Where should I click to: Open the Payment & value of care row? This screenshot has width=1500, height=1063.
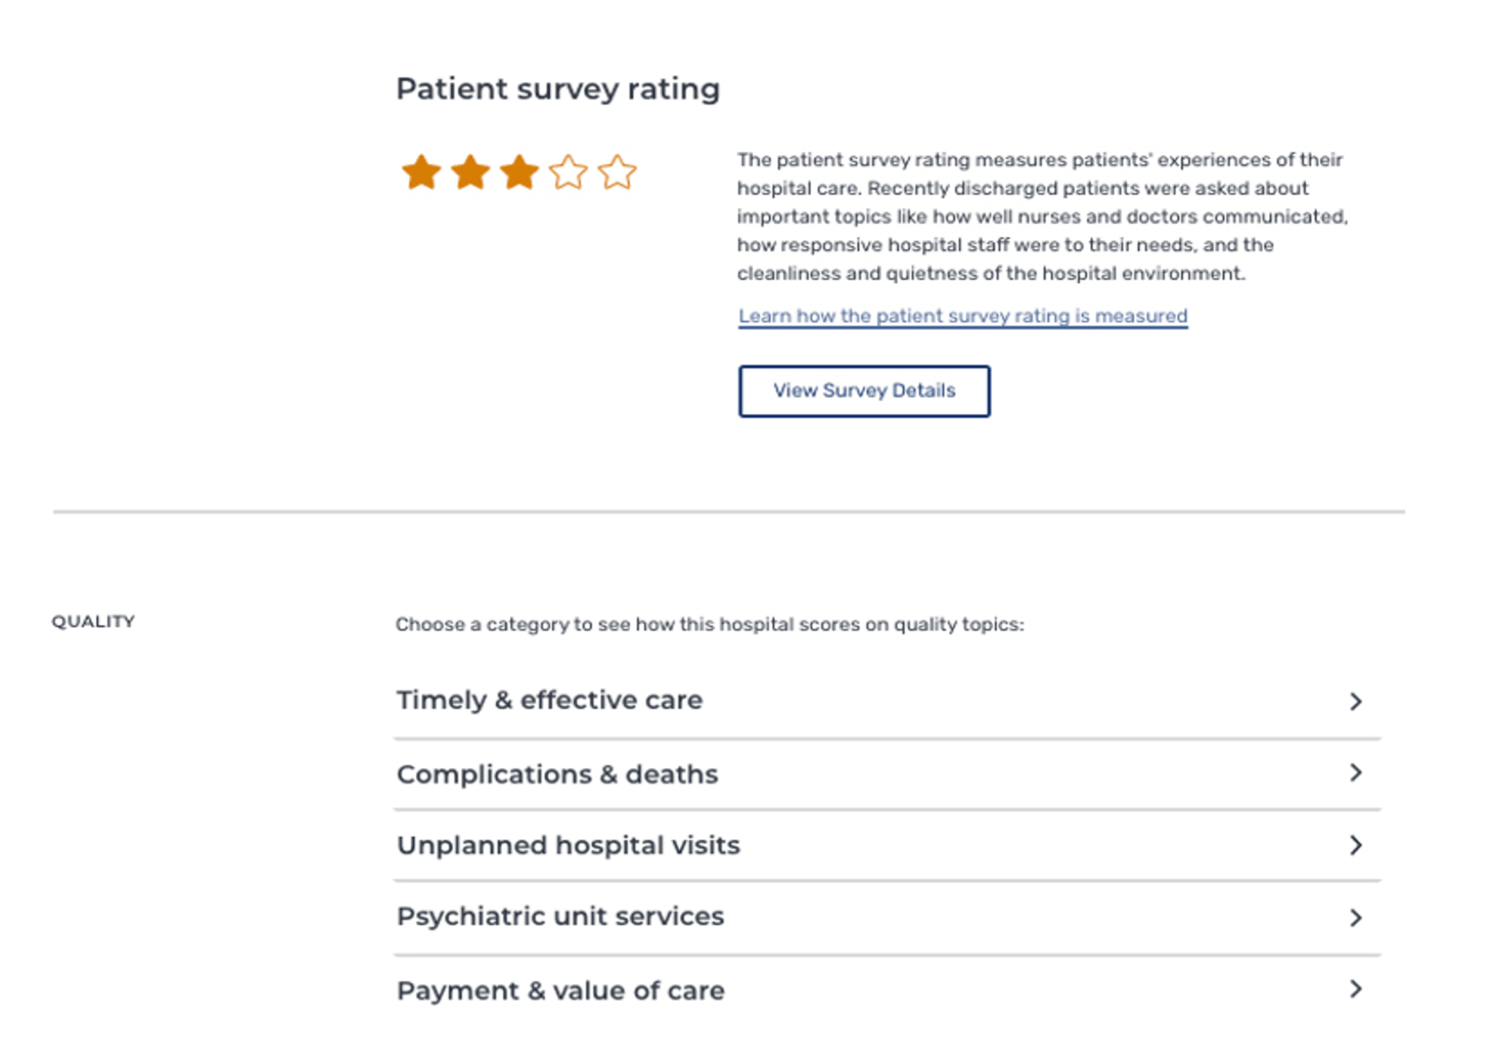pyautogui.click(x=560, y=990)
